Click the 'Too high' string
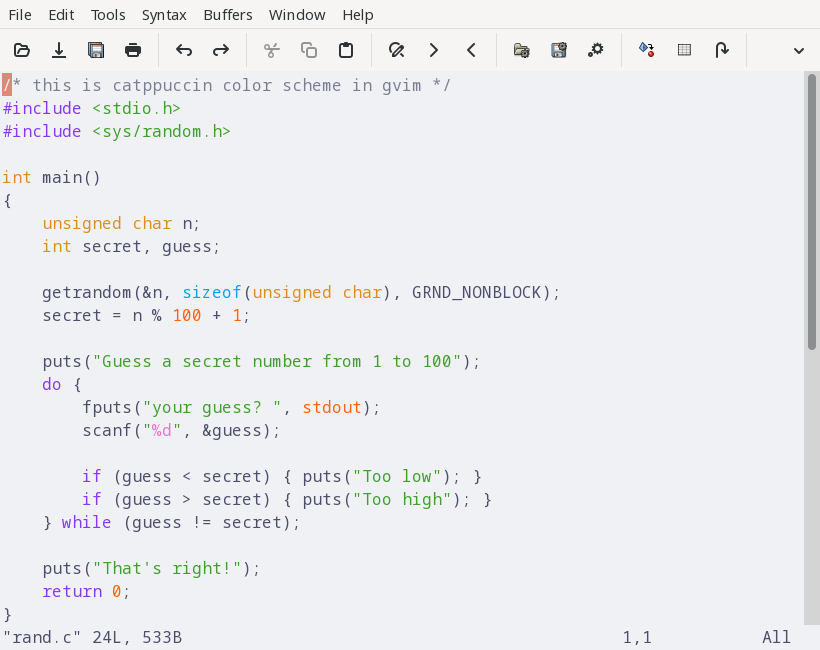 [403, 499]
